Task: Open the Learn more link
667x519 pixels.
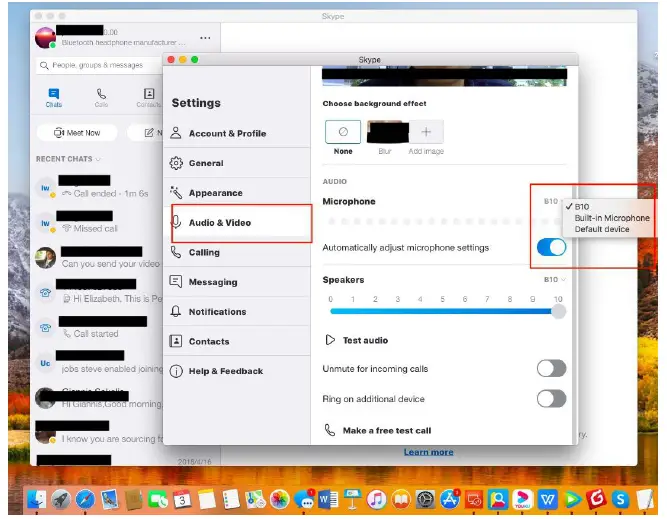Action: (x=428, y=452)
